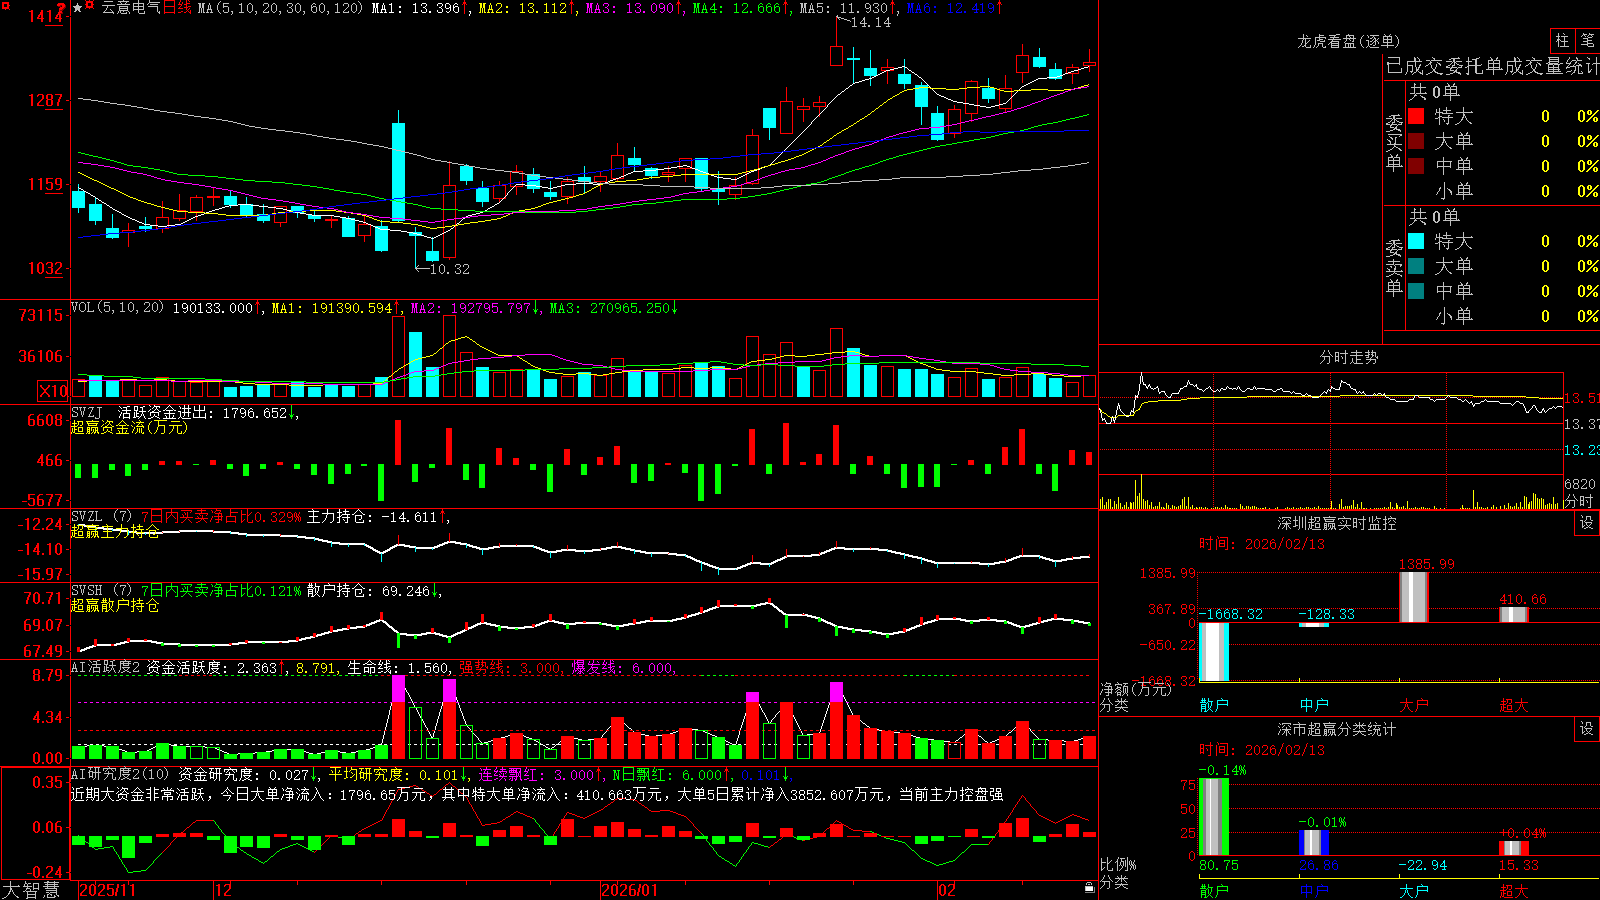Click the star favorite icon beside 云意电气
Viewport: 1600px width, 900px height.
coord(78,8)
